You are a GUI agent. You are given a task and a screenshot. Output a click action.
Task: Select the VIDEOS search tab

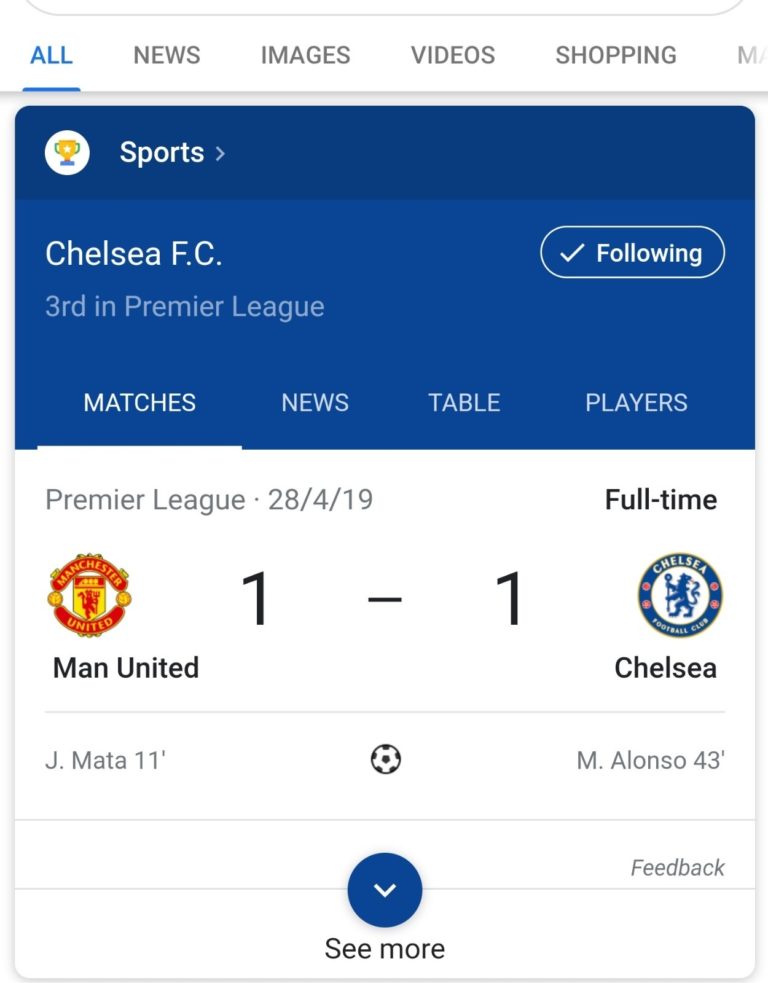click(x=453, y=55)
